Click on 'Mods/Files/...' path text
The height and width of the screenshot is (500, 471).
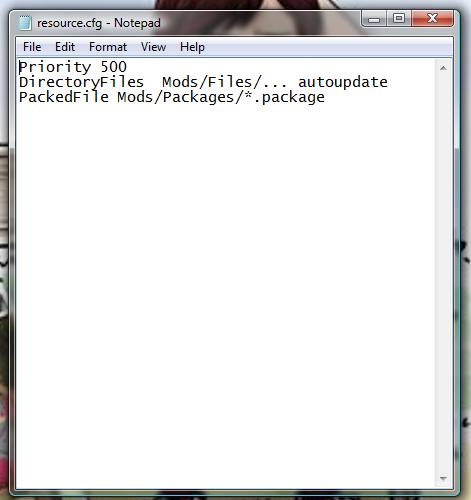click(224, 82)
